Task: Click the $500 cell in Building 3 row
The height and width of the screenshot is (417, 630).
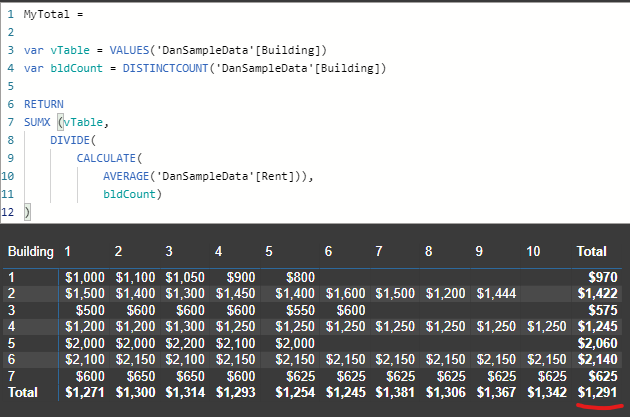Action: click(x=90, y=310)
